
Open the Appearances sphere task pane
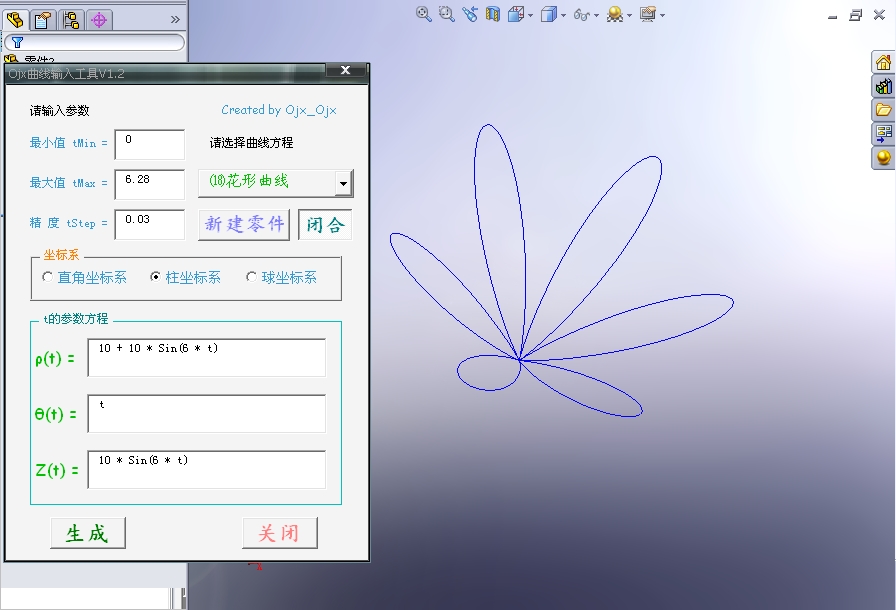(883, 158)
